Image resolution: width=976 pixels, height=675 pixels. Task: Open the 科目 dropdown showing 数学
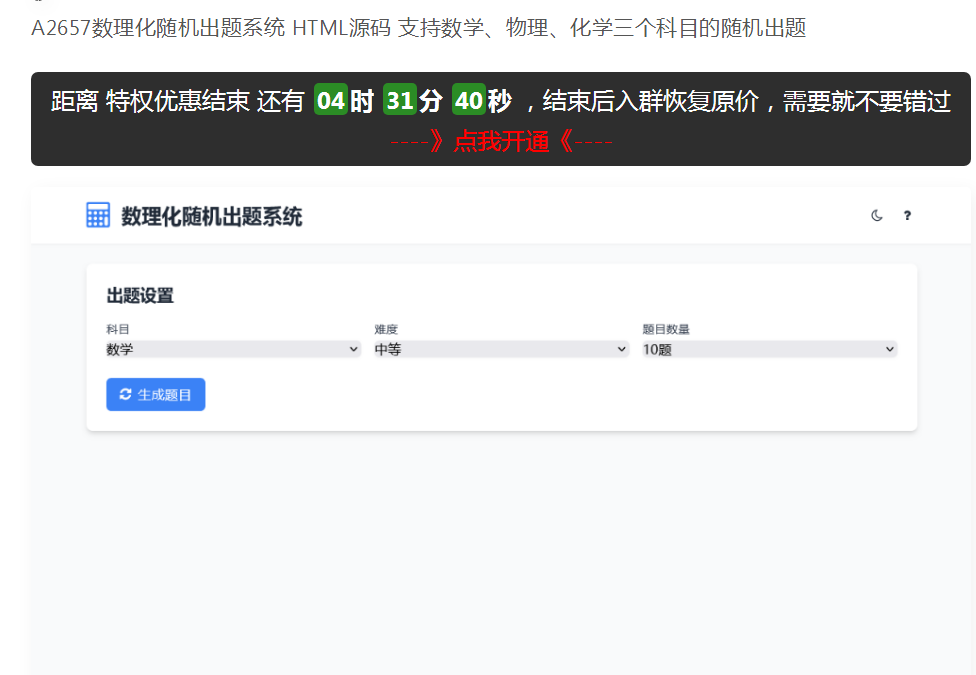tap(233, 349)
